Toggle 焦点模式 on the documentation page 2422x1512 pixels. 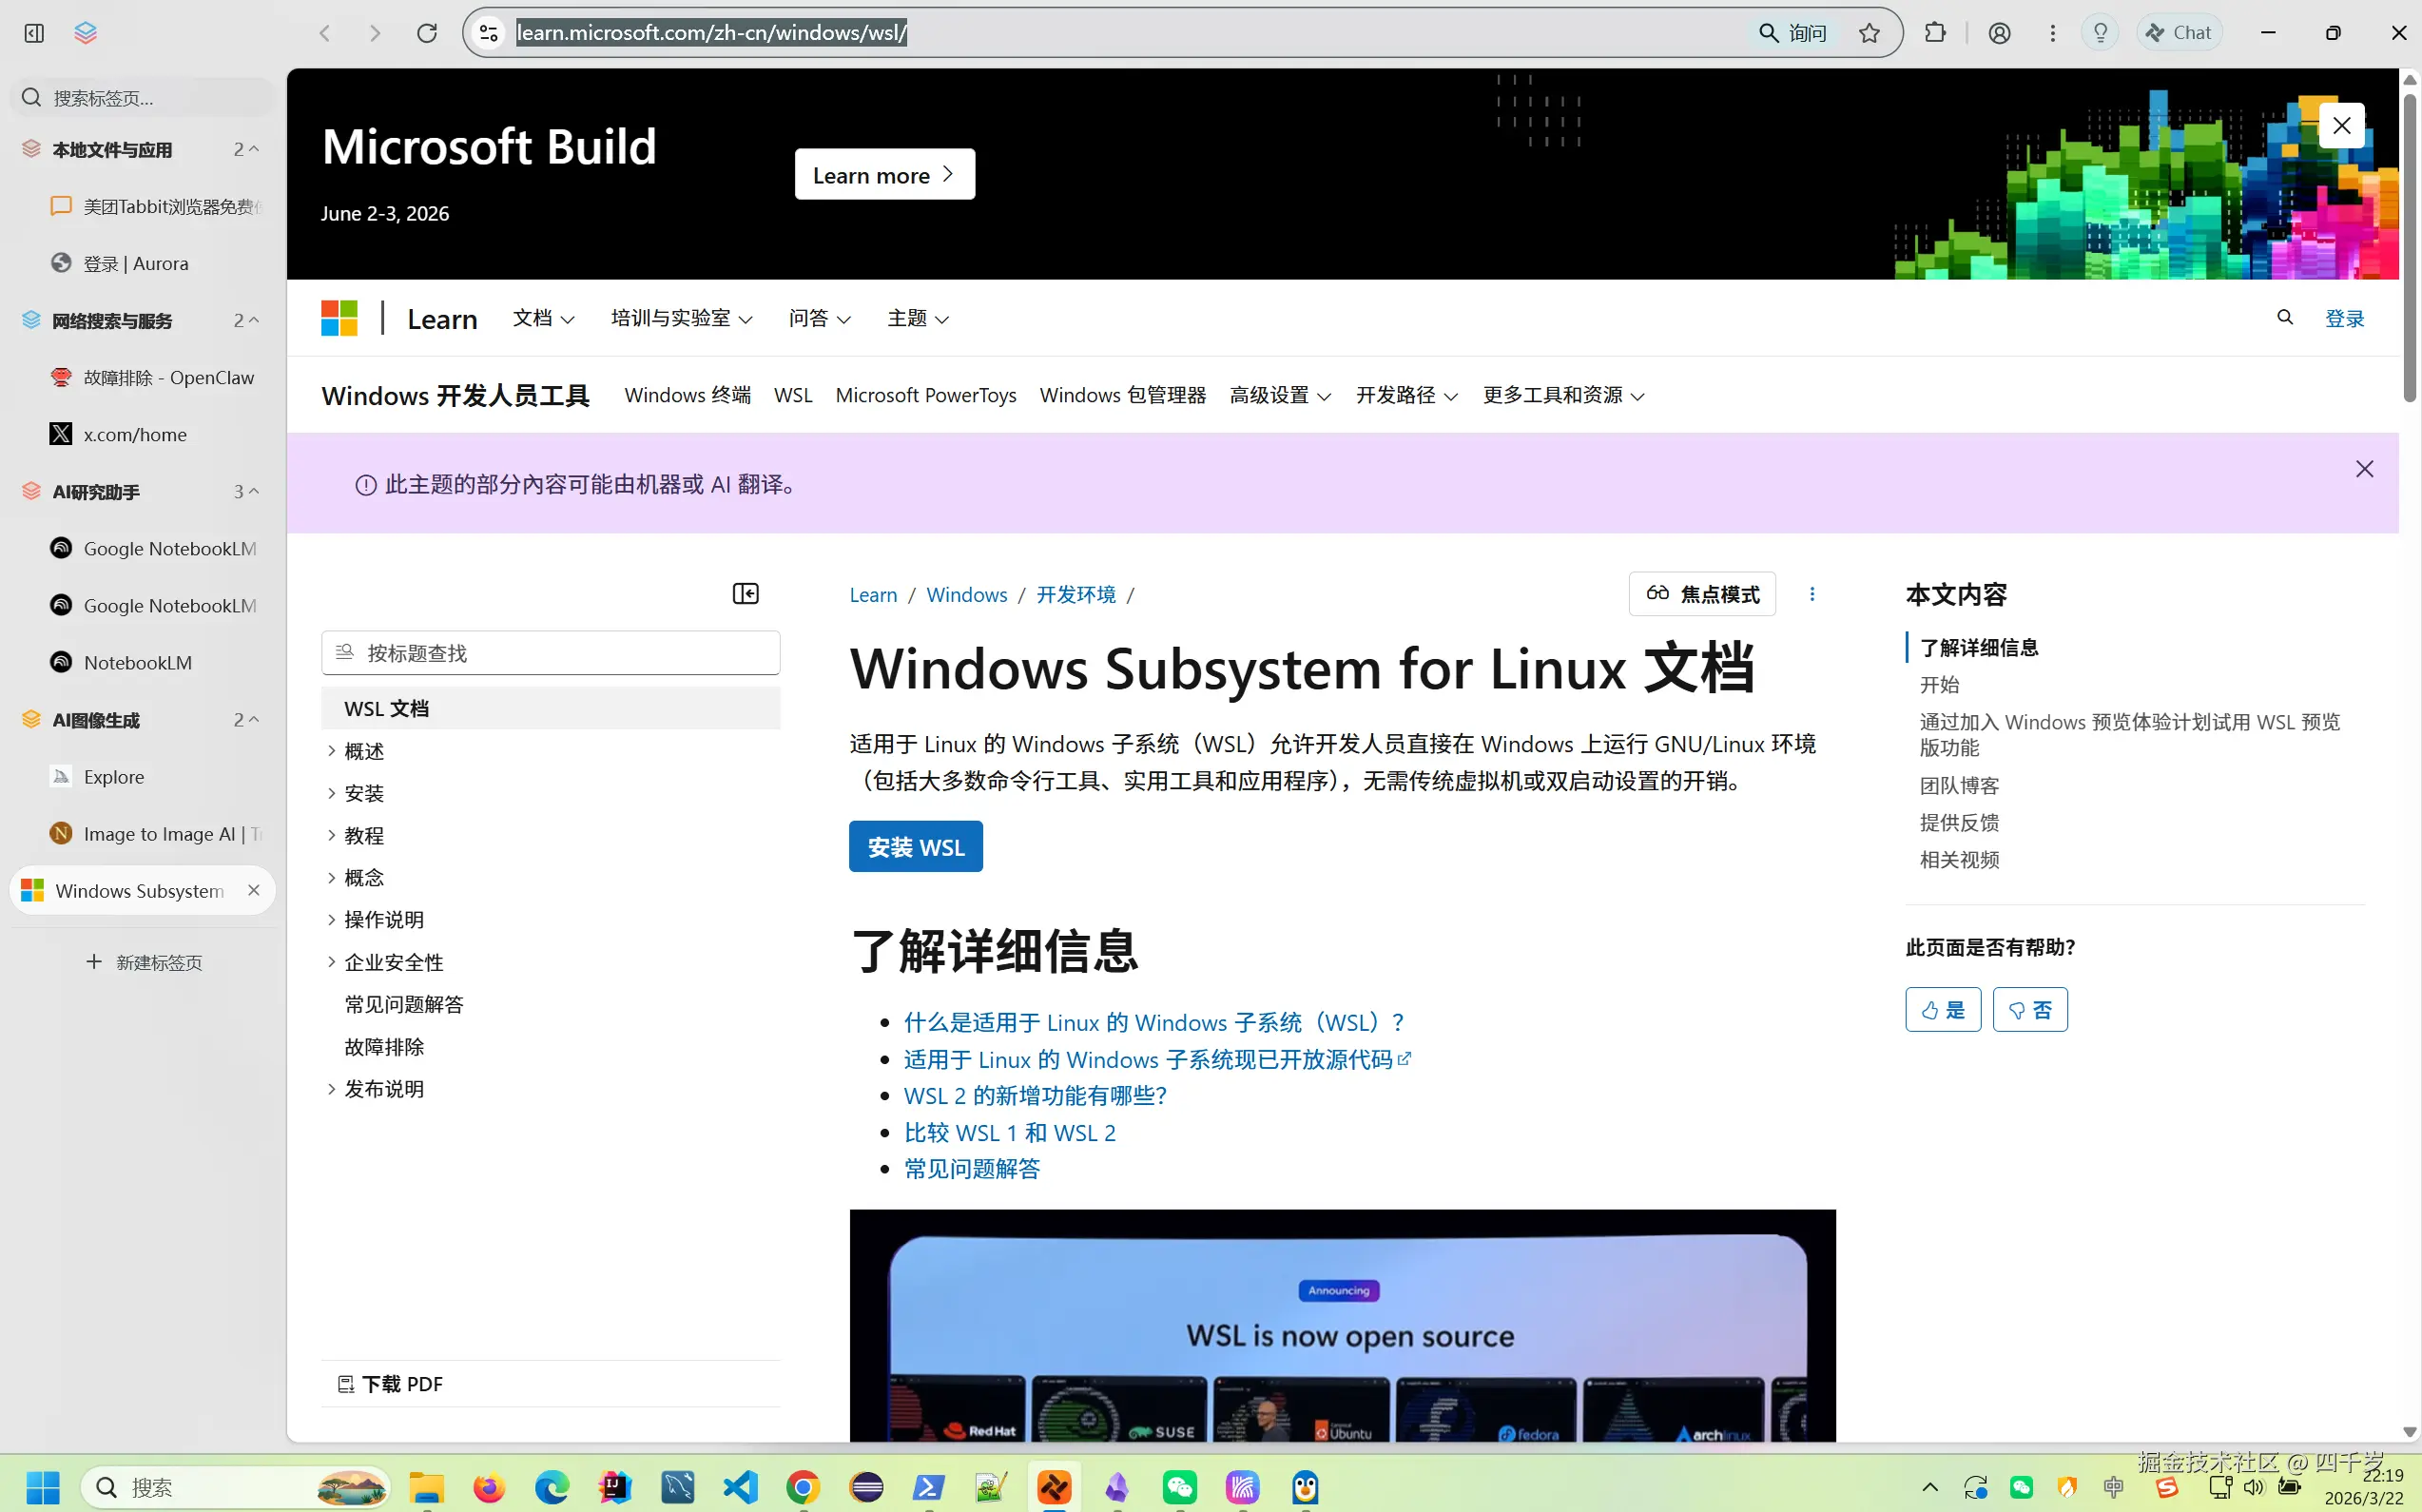pyautogui.click(x=1702, y=593)
